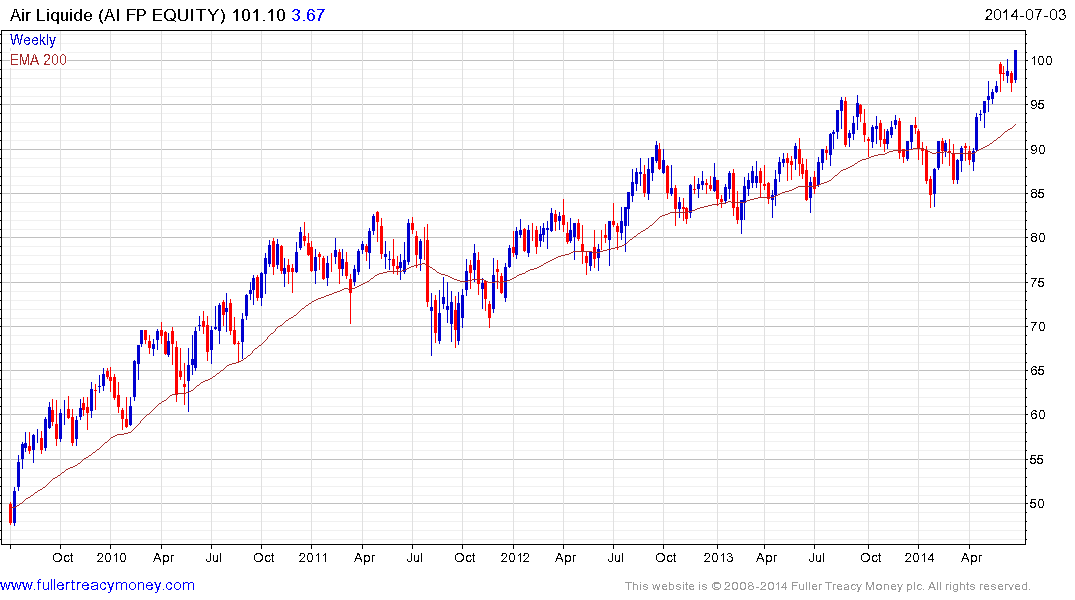Click the 2011 year label on time axis
1075x600 pixels.
pyautogui.click(x=313, y=557)
